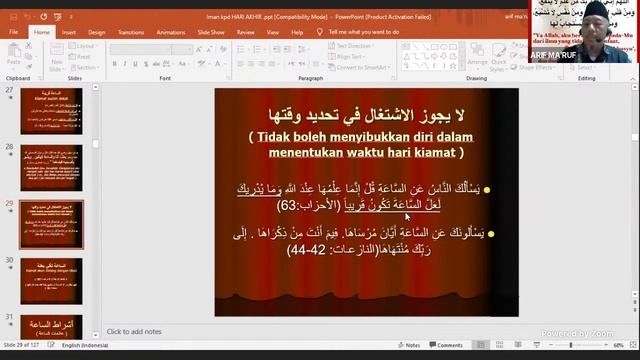This screenshot has width=640, height=360.
Task: Switch to the Slide Show tab
Action: click(211, 32)
